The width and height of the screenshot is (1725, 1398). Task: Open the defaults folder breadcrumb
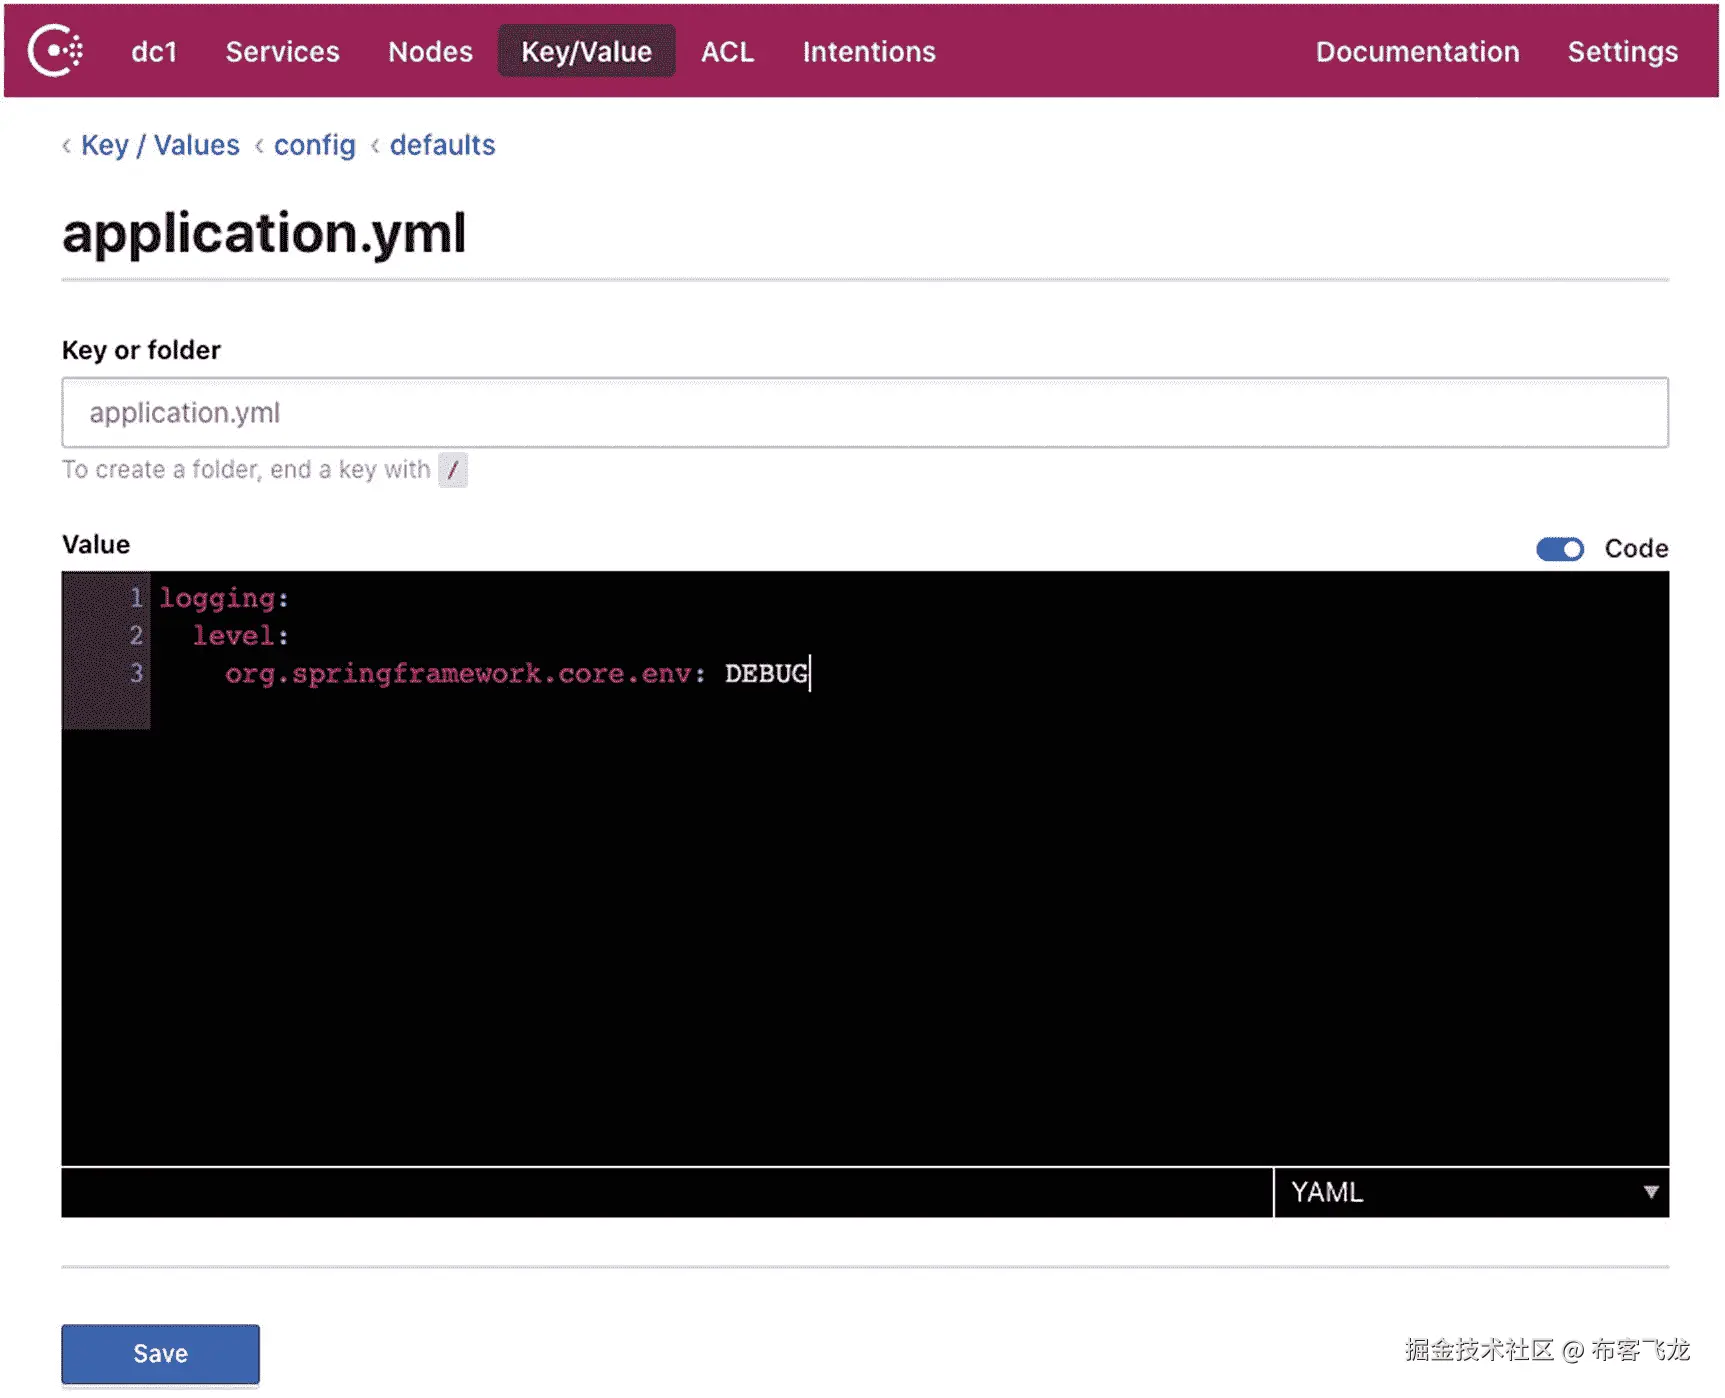(x=442, y=145)
